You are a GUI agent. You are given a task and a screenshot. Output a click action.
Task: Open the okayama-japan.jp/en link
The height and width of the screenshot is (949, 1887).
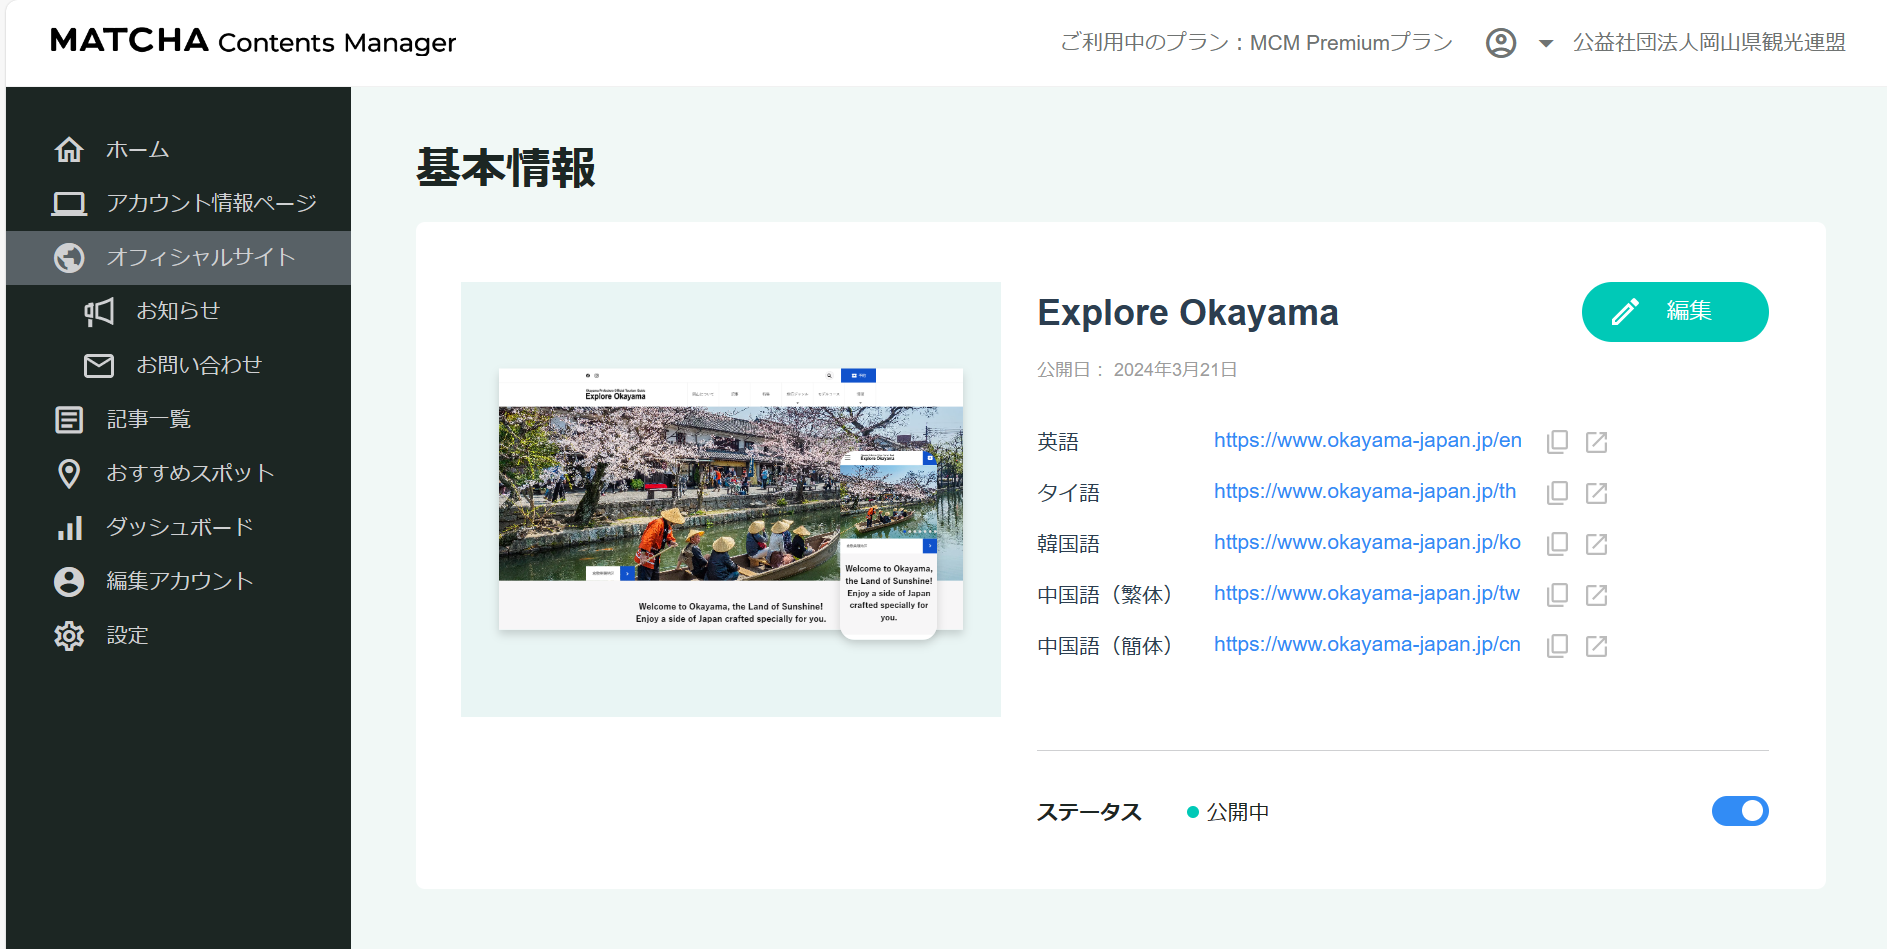[1368, 441]
